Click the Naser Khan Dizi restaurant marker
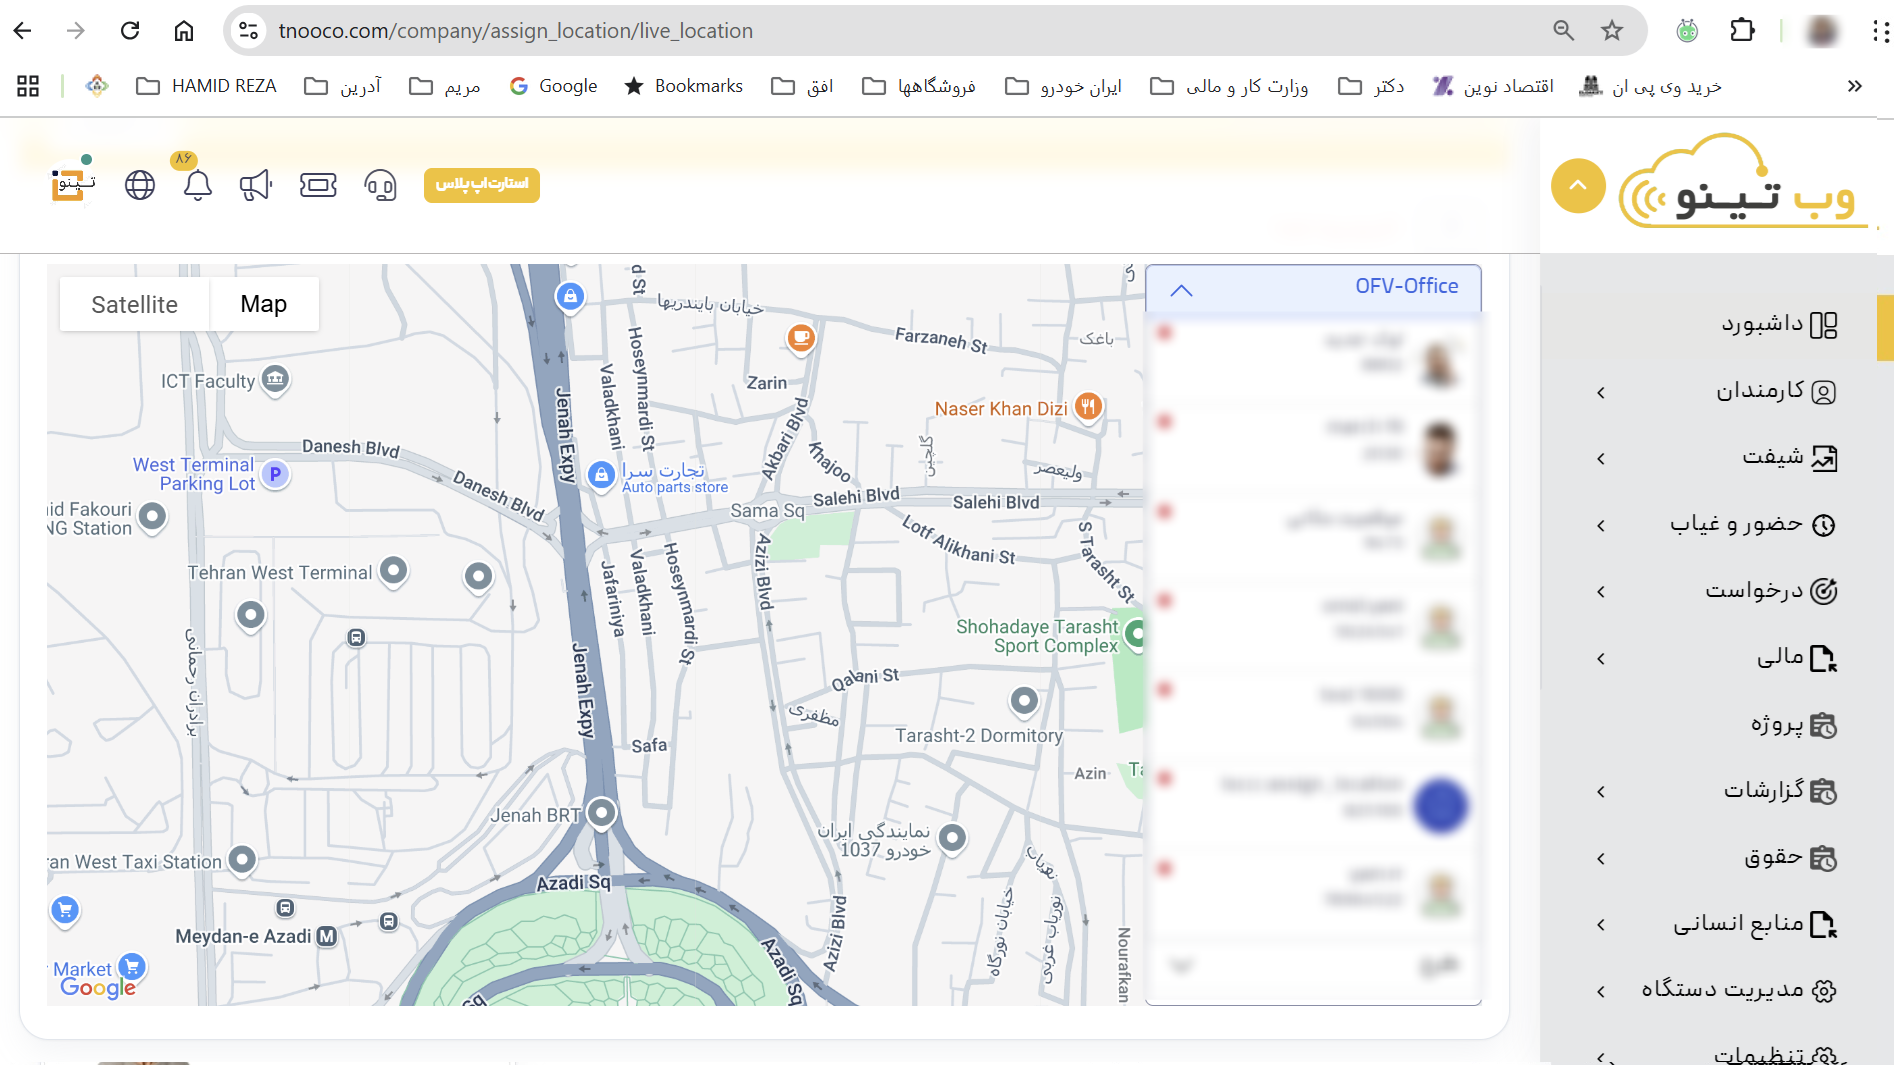Image resolution: width=1894 pixels, height=1065 pixels. [x=1088, y=407]
